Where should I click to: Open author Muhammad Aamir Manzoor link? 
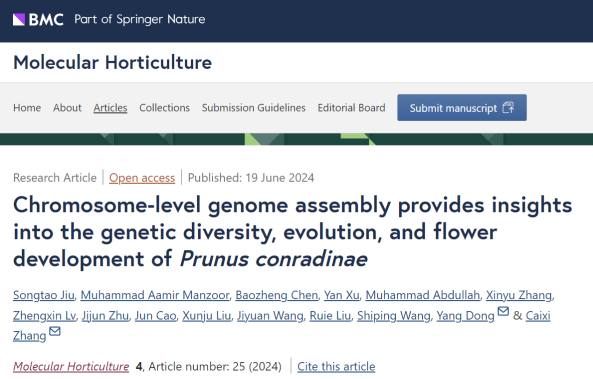[x=155, y=295]
